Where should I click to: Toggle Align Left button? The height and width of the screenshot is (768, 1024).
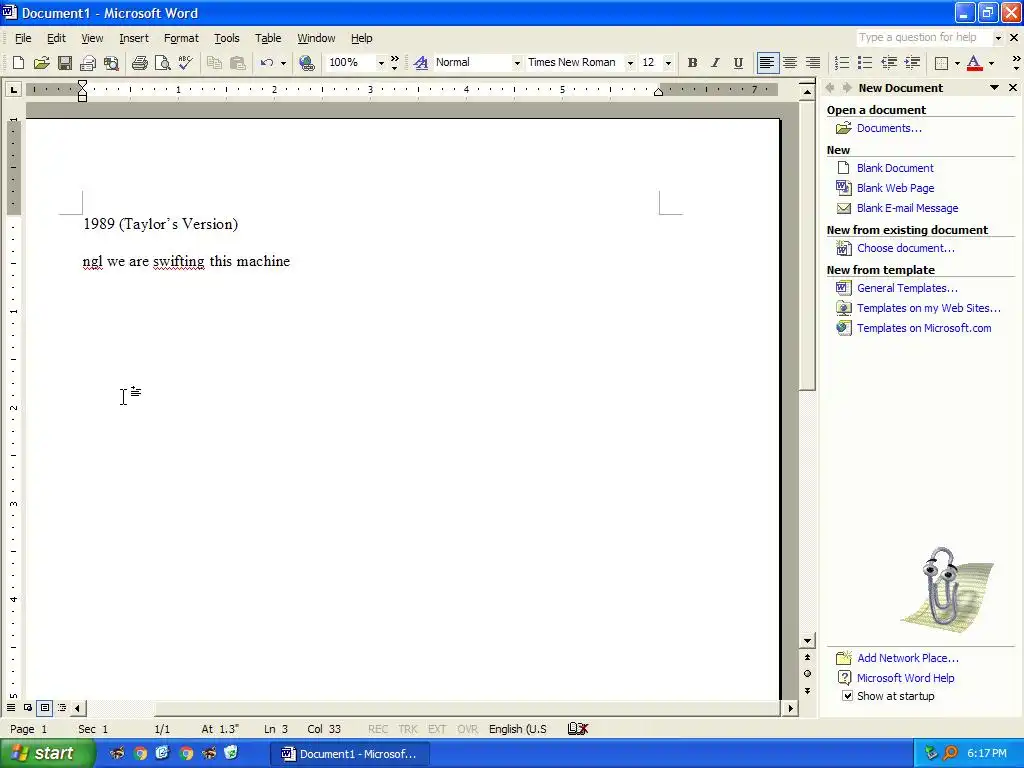pyautogui.click(x=767, y=63)
